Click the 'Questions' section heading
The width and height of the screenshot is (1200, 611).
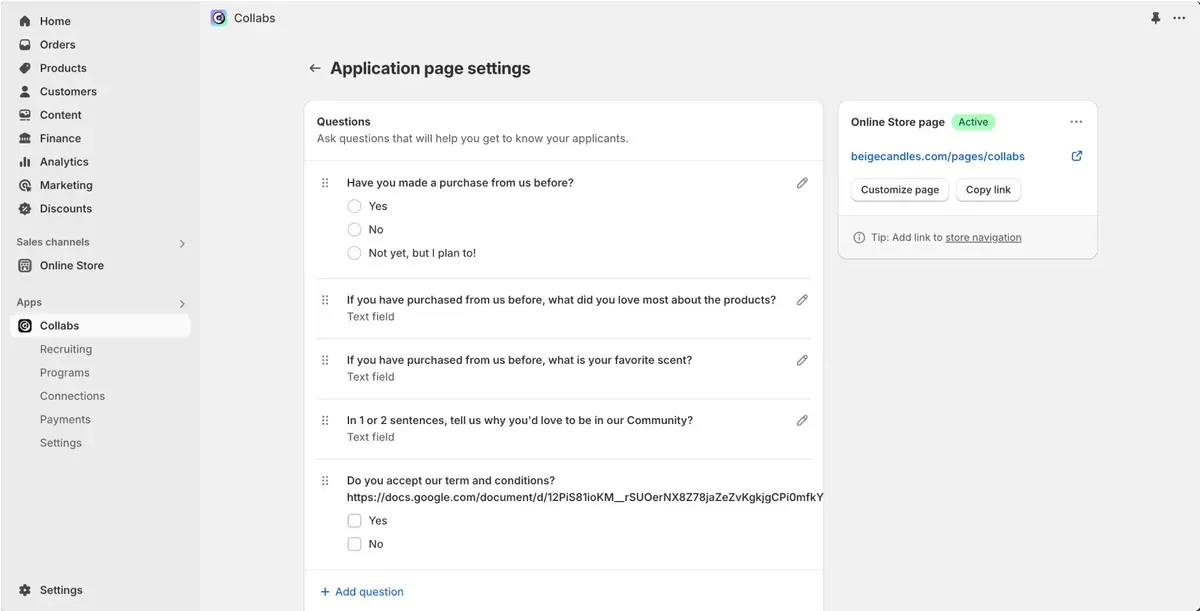344,122
